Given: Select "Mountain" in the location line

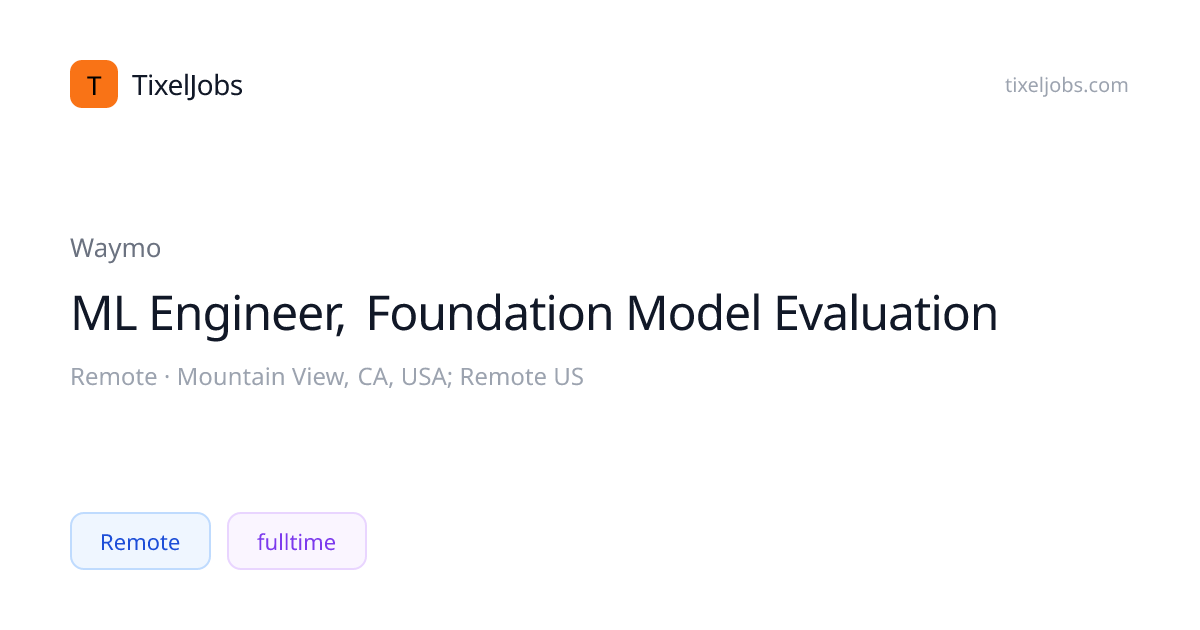Looking at the screenshot, I should pos(227,377).
